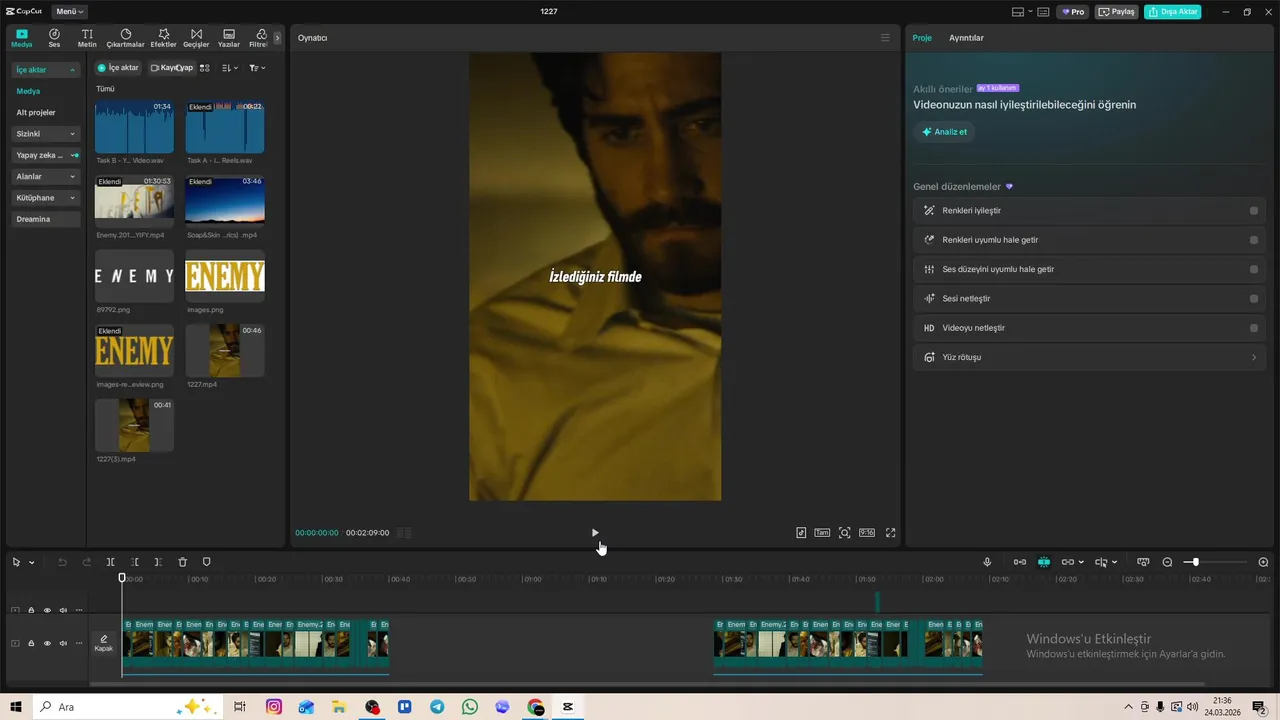This screenshot has height=720, width=1280.
Task: Click the delete right (trim end) icon
Action: click(x=158, y=562)
